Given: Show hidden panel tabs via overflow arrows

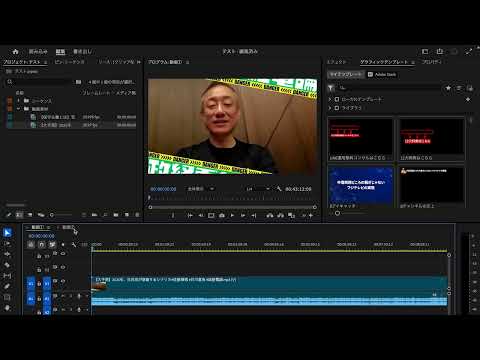Looking at the screenshot, I should click(139, 62).
